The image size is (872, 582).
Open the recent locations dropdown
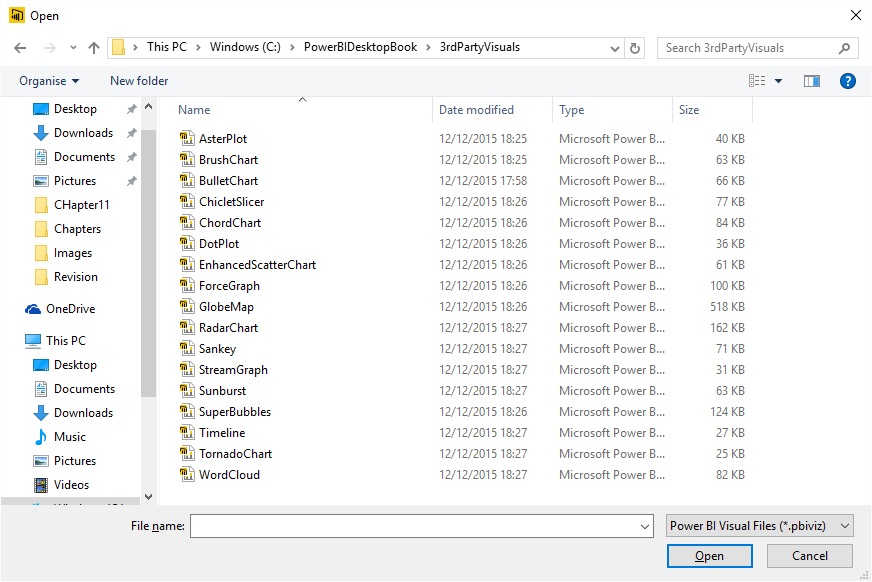pos(73,48)
